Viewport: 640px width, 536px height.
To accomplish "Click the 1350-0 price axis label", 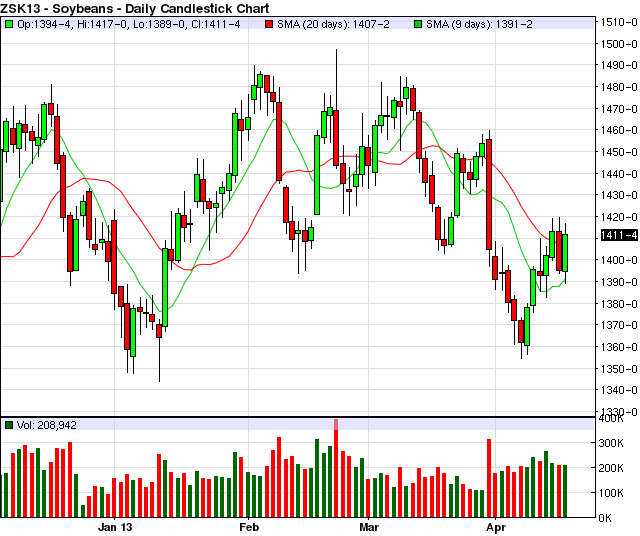I will click(619, 369).
